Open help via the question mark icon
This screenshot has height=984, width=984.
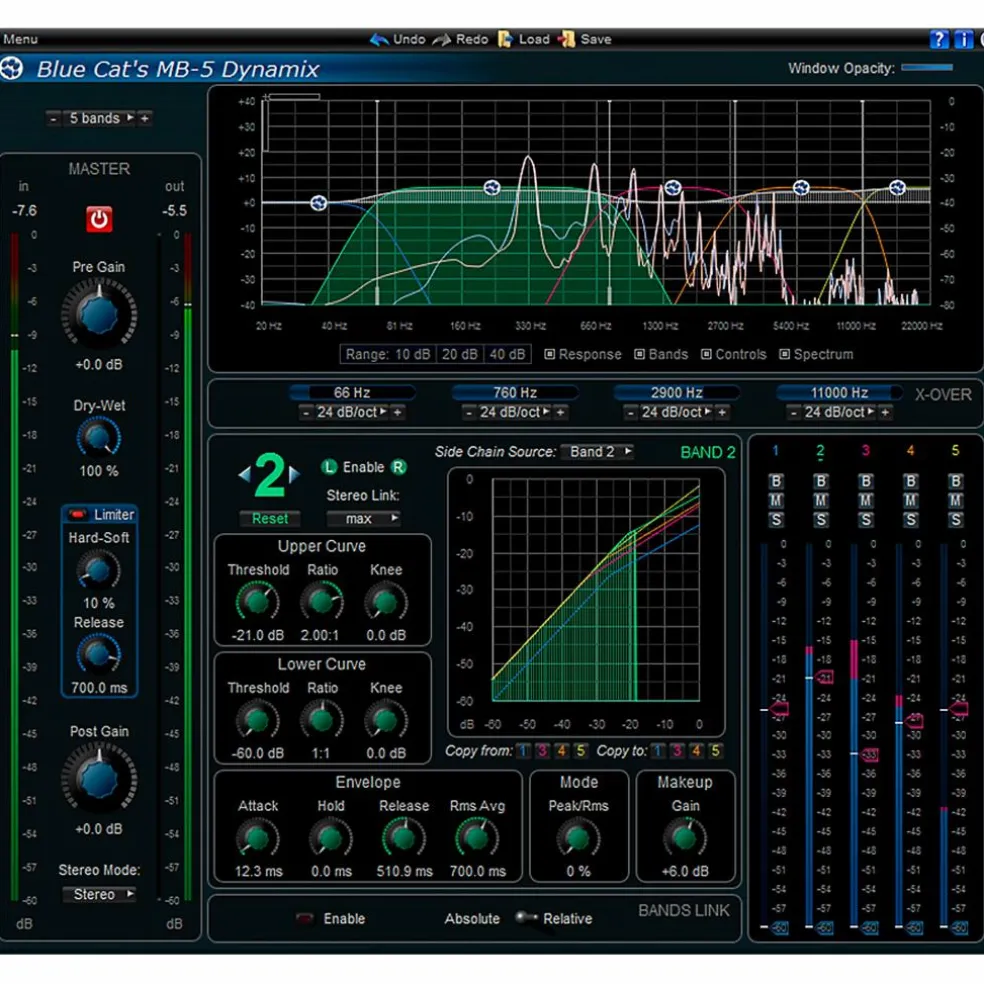click(939, 40)
